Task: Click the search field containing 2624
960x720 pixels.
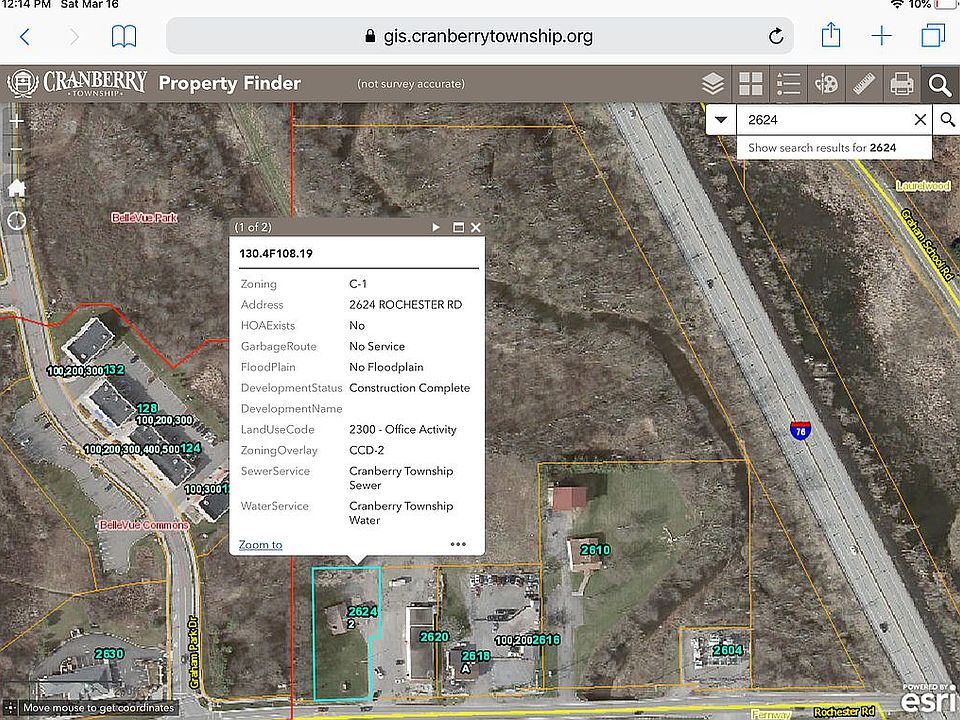Action: [x=820, y=120]
